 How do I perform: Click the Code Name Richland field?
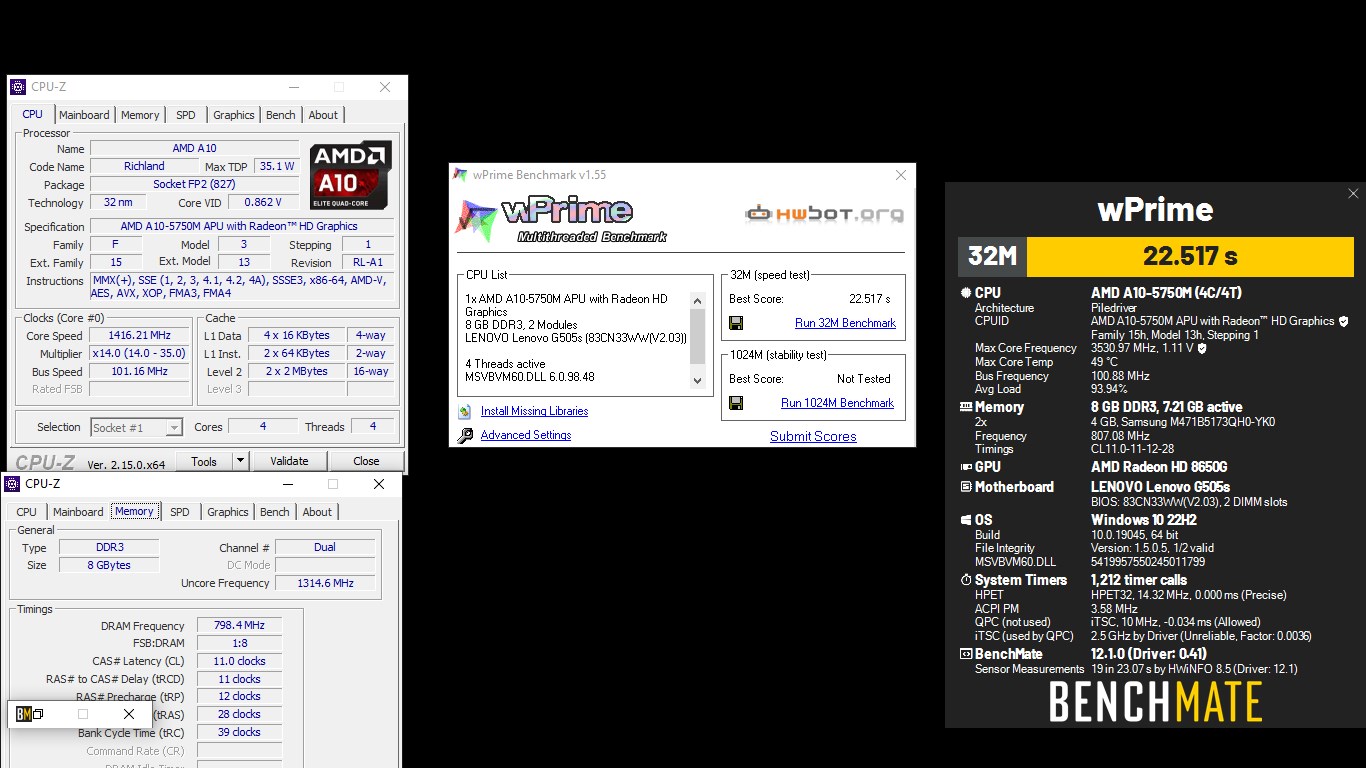(x=144, y=166)
